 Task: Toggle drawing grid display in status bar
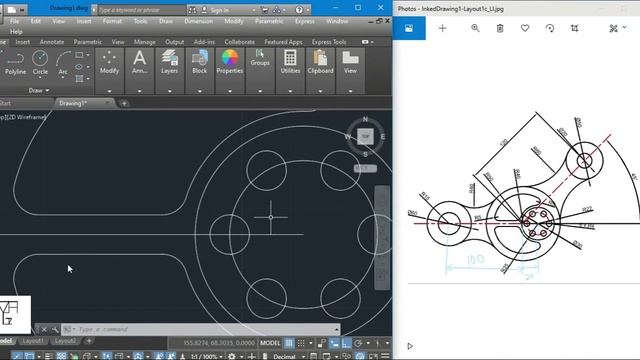coord(289,343)
